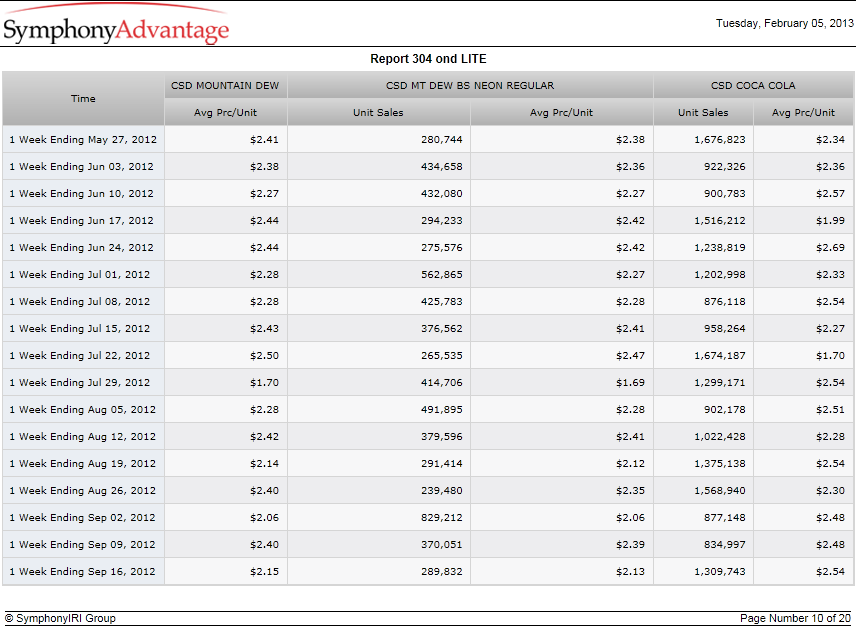Select row label '1 Week Ending Jun 24, 2012'
This screenshot has width=856, height=631.
tap(81, 247)
